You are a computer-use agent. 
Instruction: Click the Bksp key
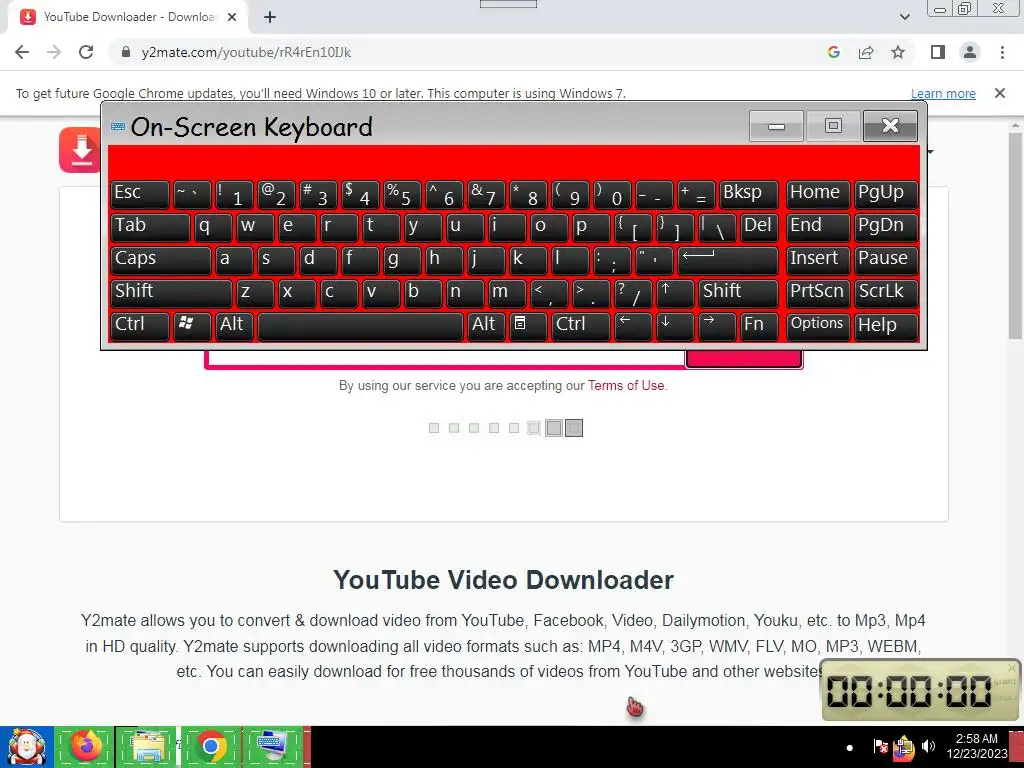pos(749,194)
